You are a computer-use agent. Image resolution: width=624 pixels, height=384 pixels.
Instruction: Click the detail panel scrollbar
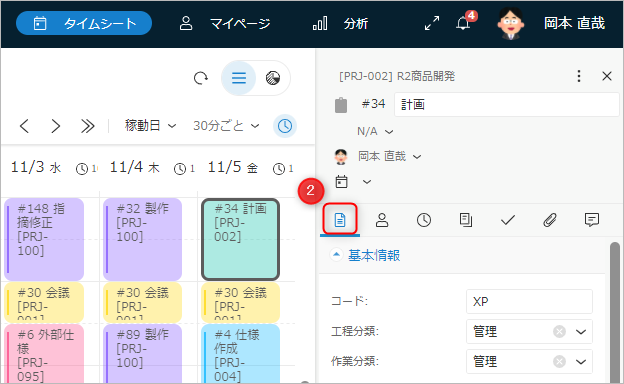click(615, 312)
